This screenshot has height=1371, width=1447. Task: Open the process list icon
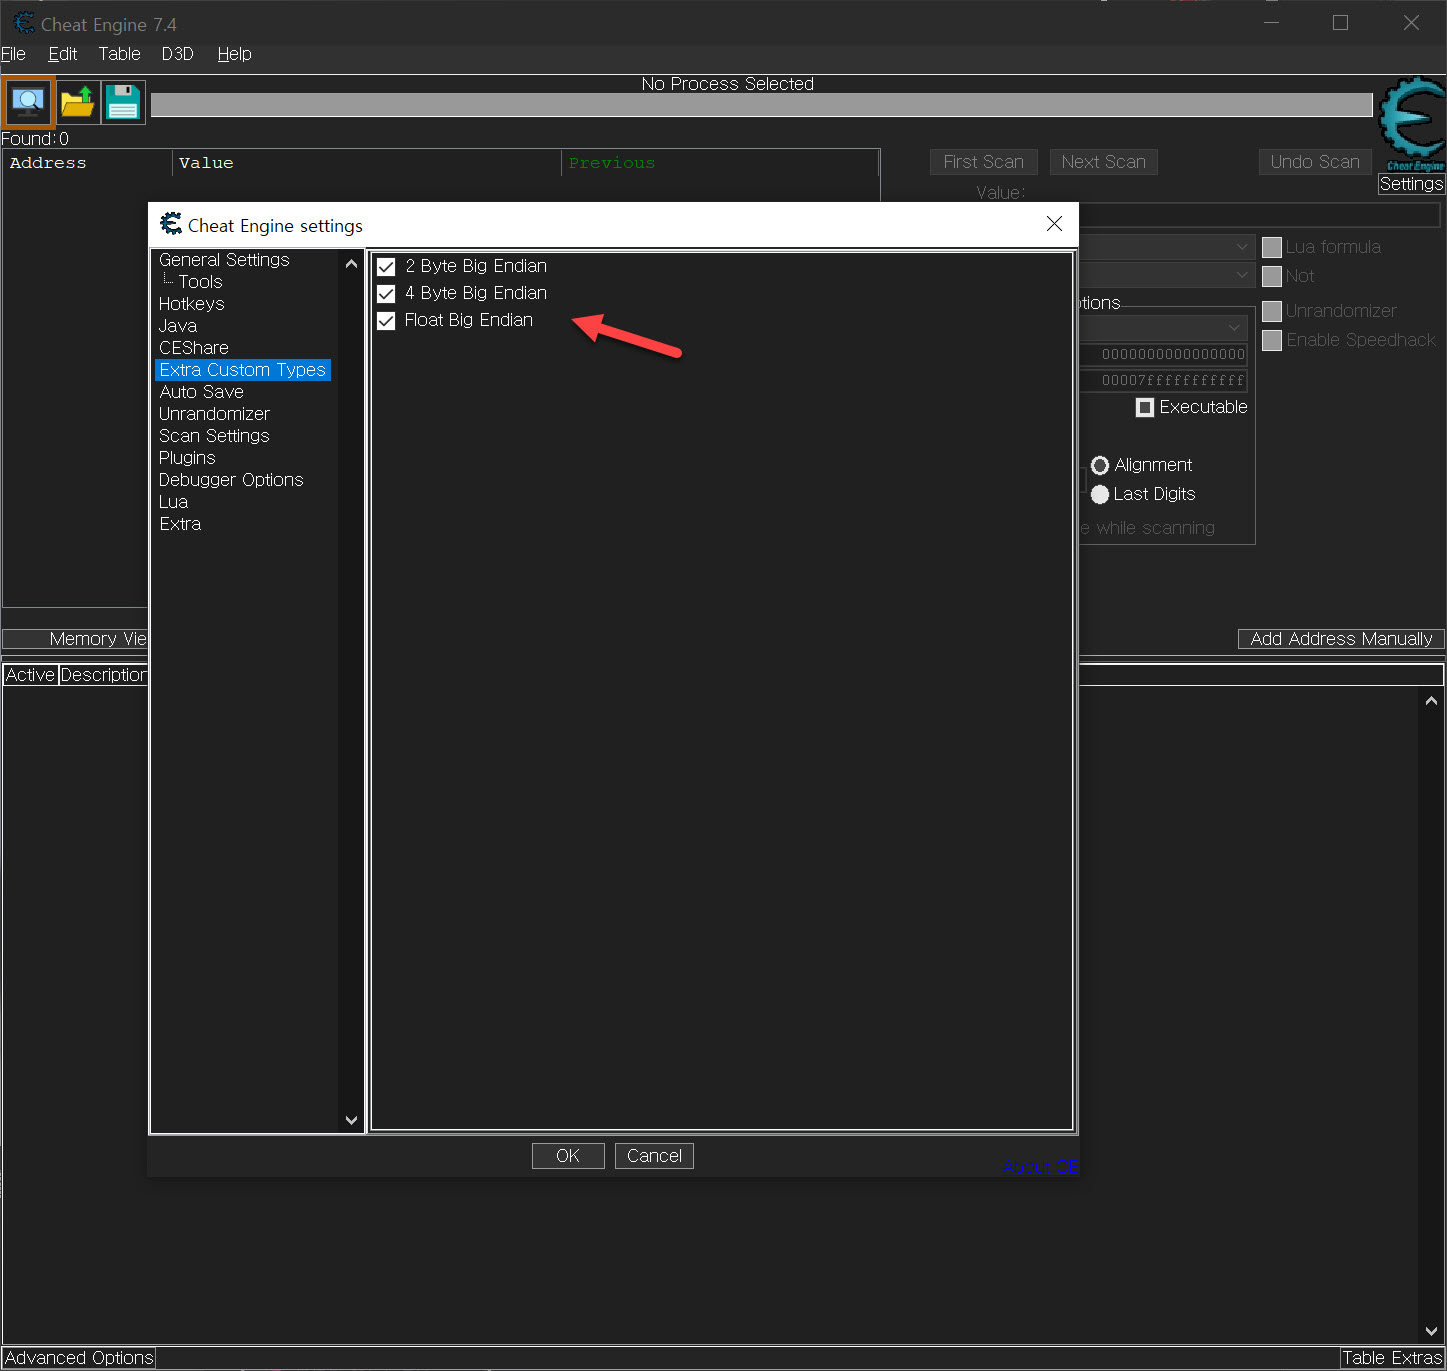coord(28,101)
